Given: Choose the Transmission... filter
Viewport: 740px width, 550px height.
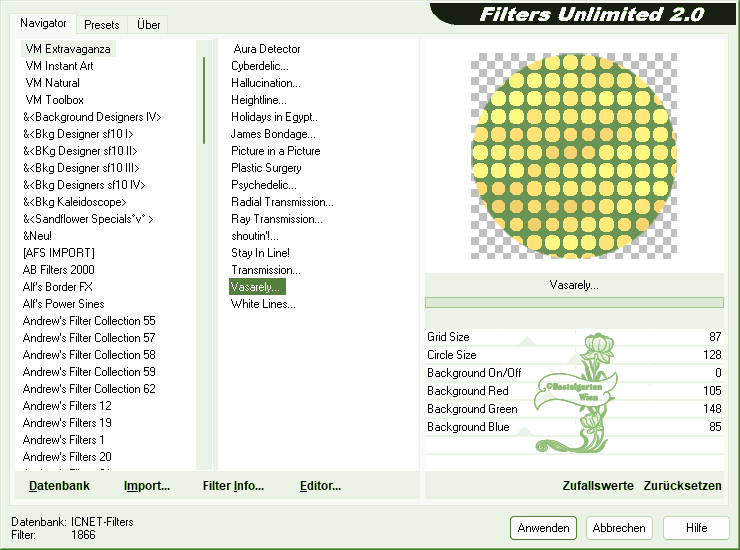Looking at the screenshot, I should 266,270.
